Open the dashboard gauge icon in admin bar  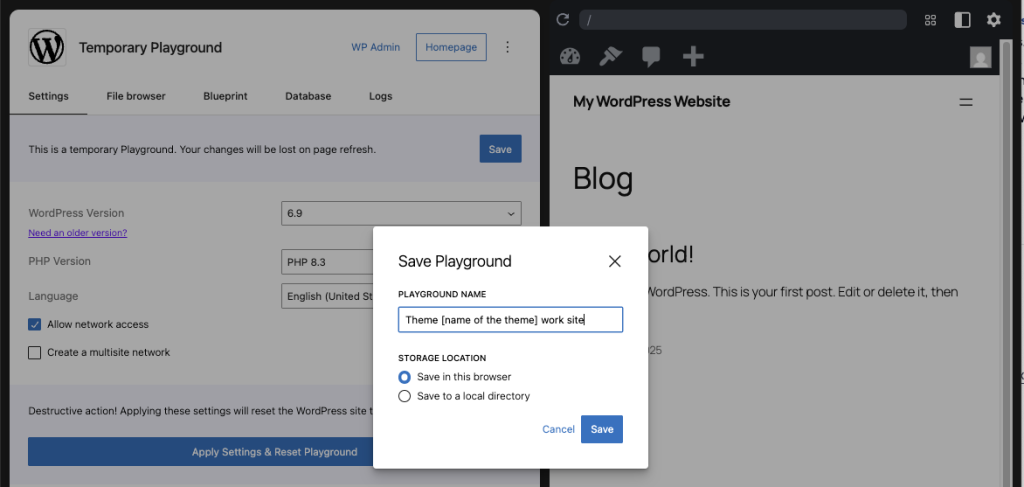coord(570,57)
